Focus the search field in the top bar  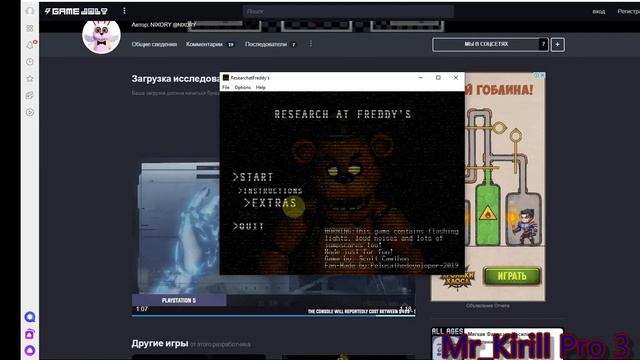pyautogui.click(x=348, y=11)
